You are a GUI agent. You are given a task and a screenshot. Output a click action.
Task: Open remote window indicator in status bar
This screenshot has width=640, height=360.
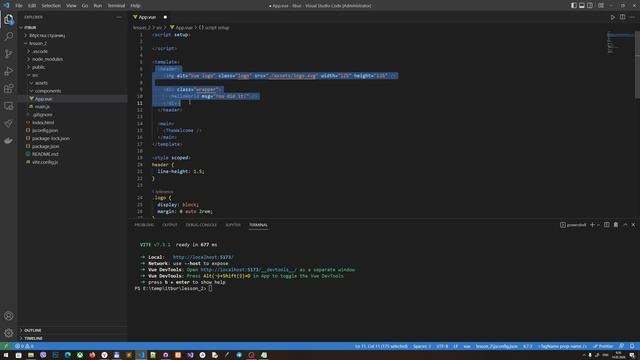tap(6, 346)
